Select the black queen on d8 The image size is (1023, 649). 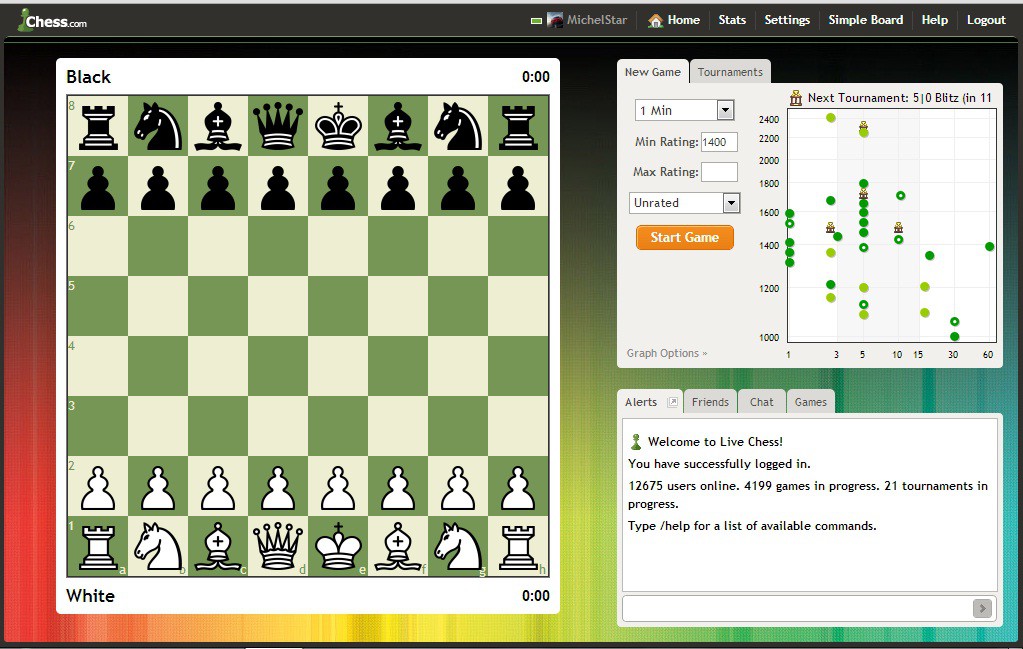(278, 126)
